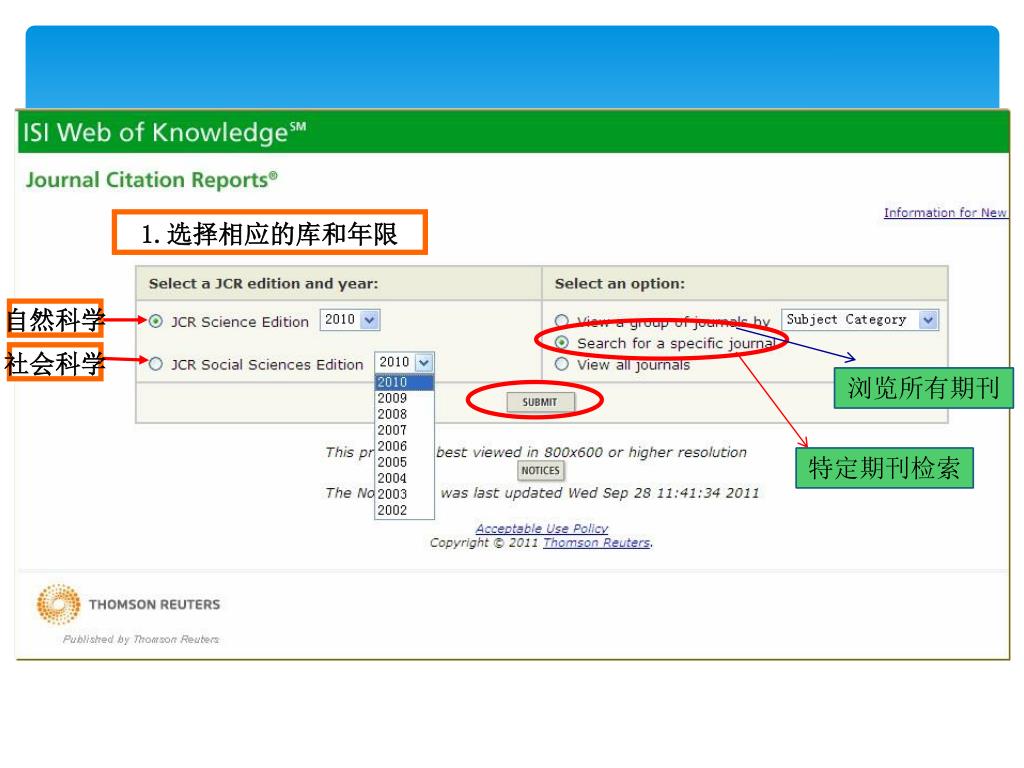Open the Acceptable Use Policy link
1024x768 pixels.
click(x=541, y=528)
